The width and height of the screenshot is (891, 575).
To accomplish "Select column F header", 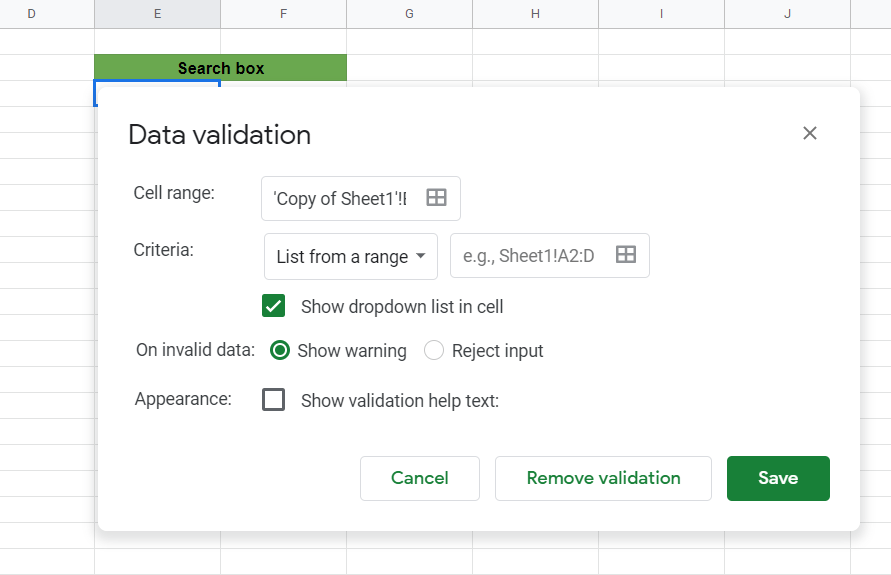I will pyautogui.click(x=284, y=14).
